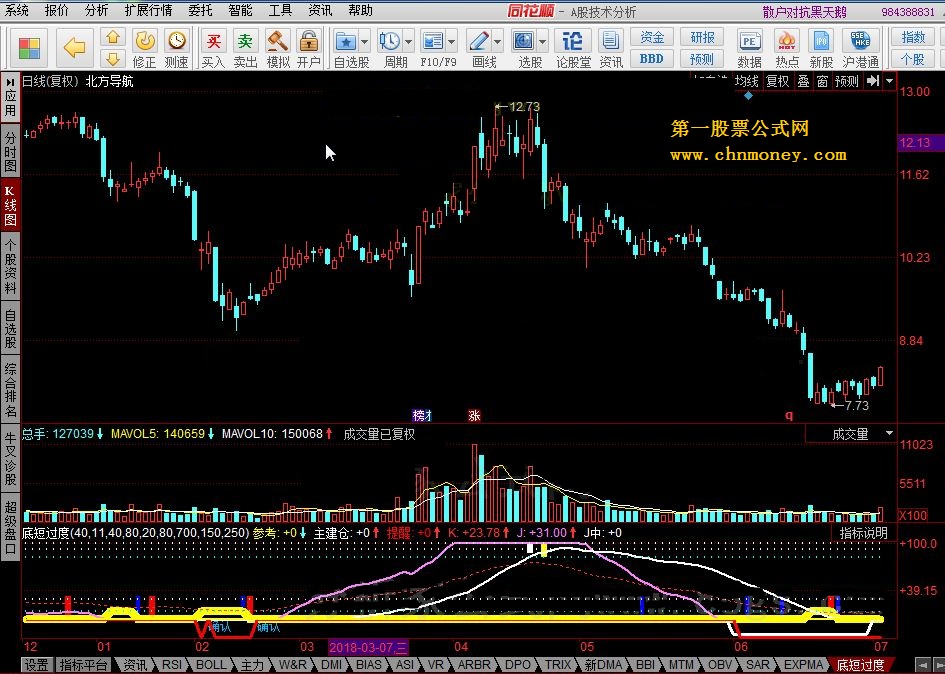Click the 设置 settings button at bottom
The width and height of the screenshot is (945, 674).
tap(36, 665)
